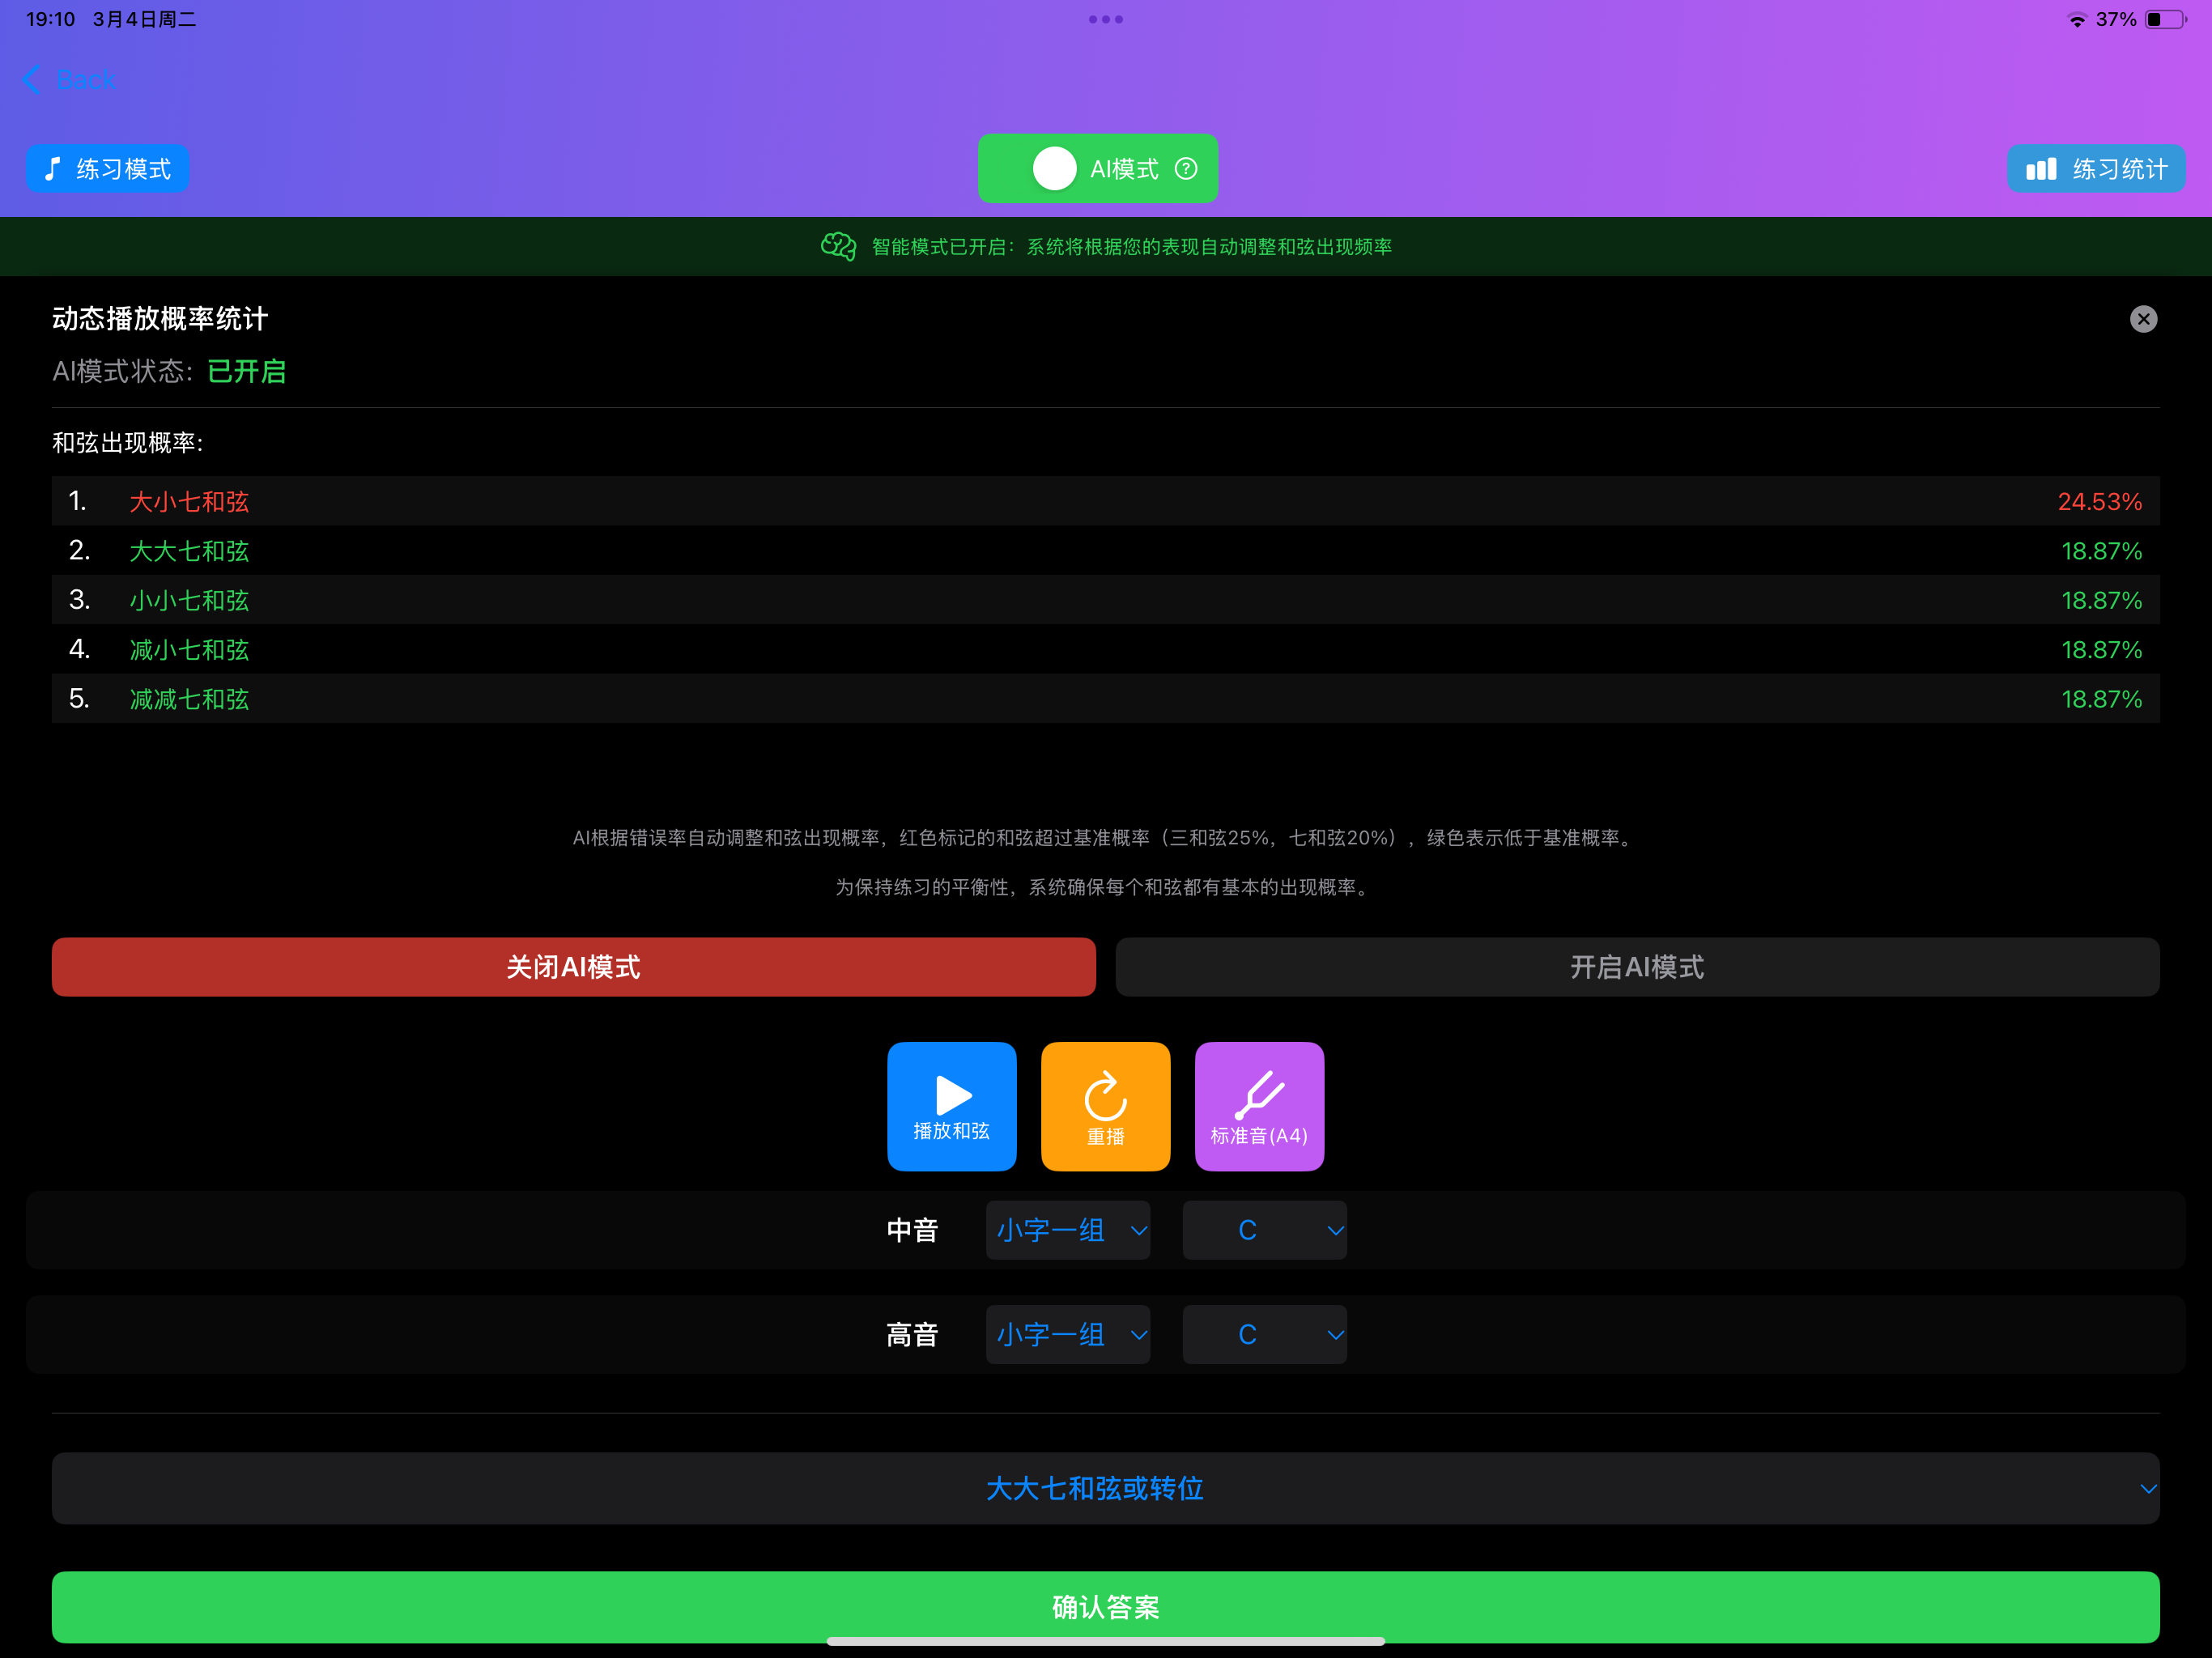Open 练习模式 practice mode button
The width and height of the screenshot is (2212, 1658).
point(107,169)
